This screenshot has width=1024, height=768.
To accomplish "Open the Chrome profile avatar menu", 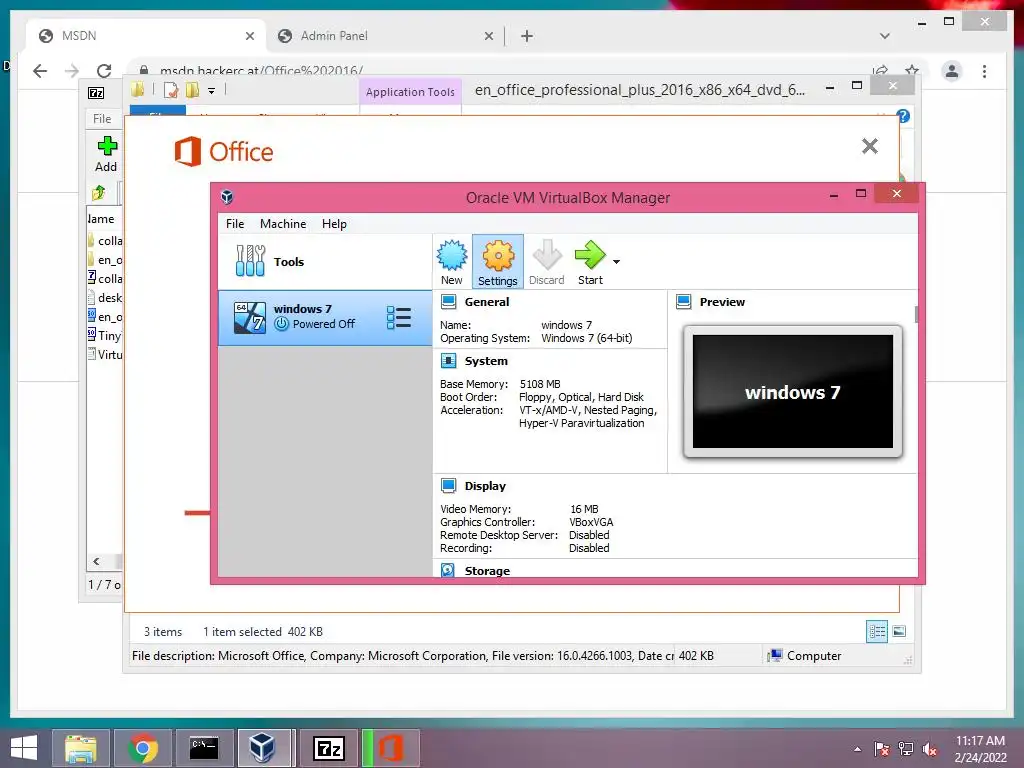I will tap(952, 71).
